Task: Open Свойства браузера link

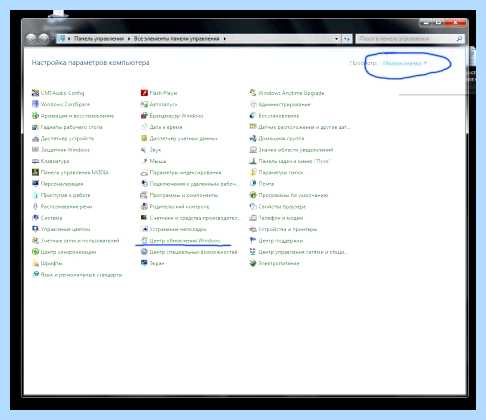Action: (x=282, y=206)
